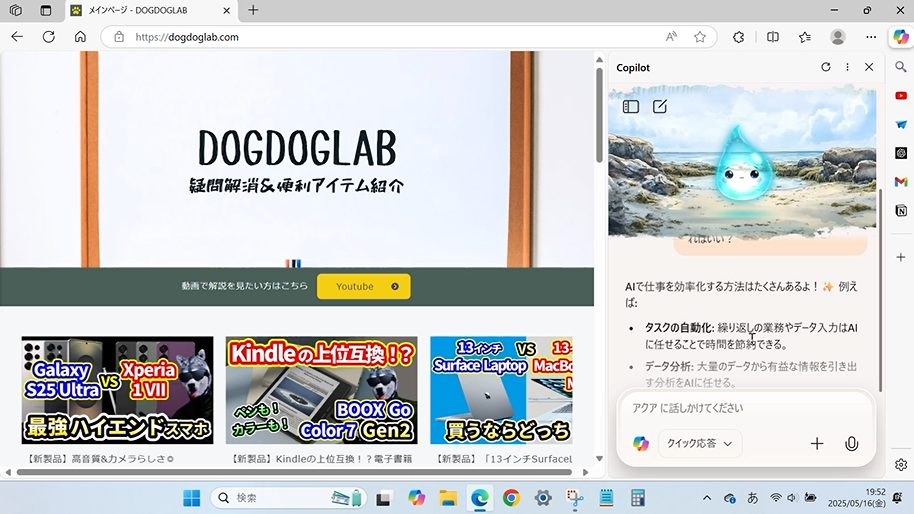Toggle vertical tabs with tab actions button
Viewport: 914px width, 514px height.
[46, 10]
